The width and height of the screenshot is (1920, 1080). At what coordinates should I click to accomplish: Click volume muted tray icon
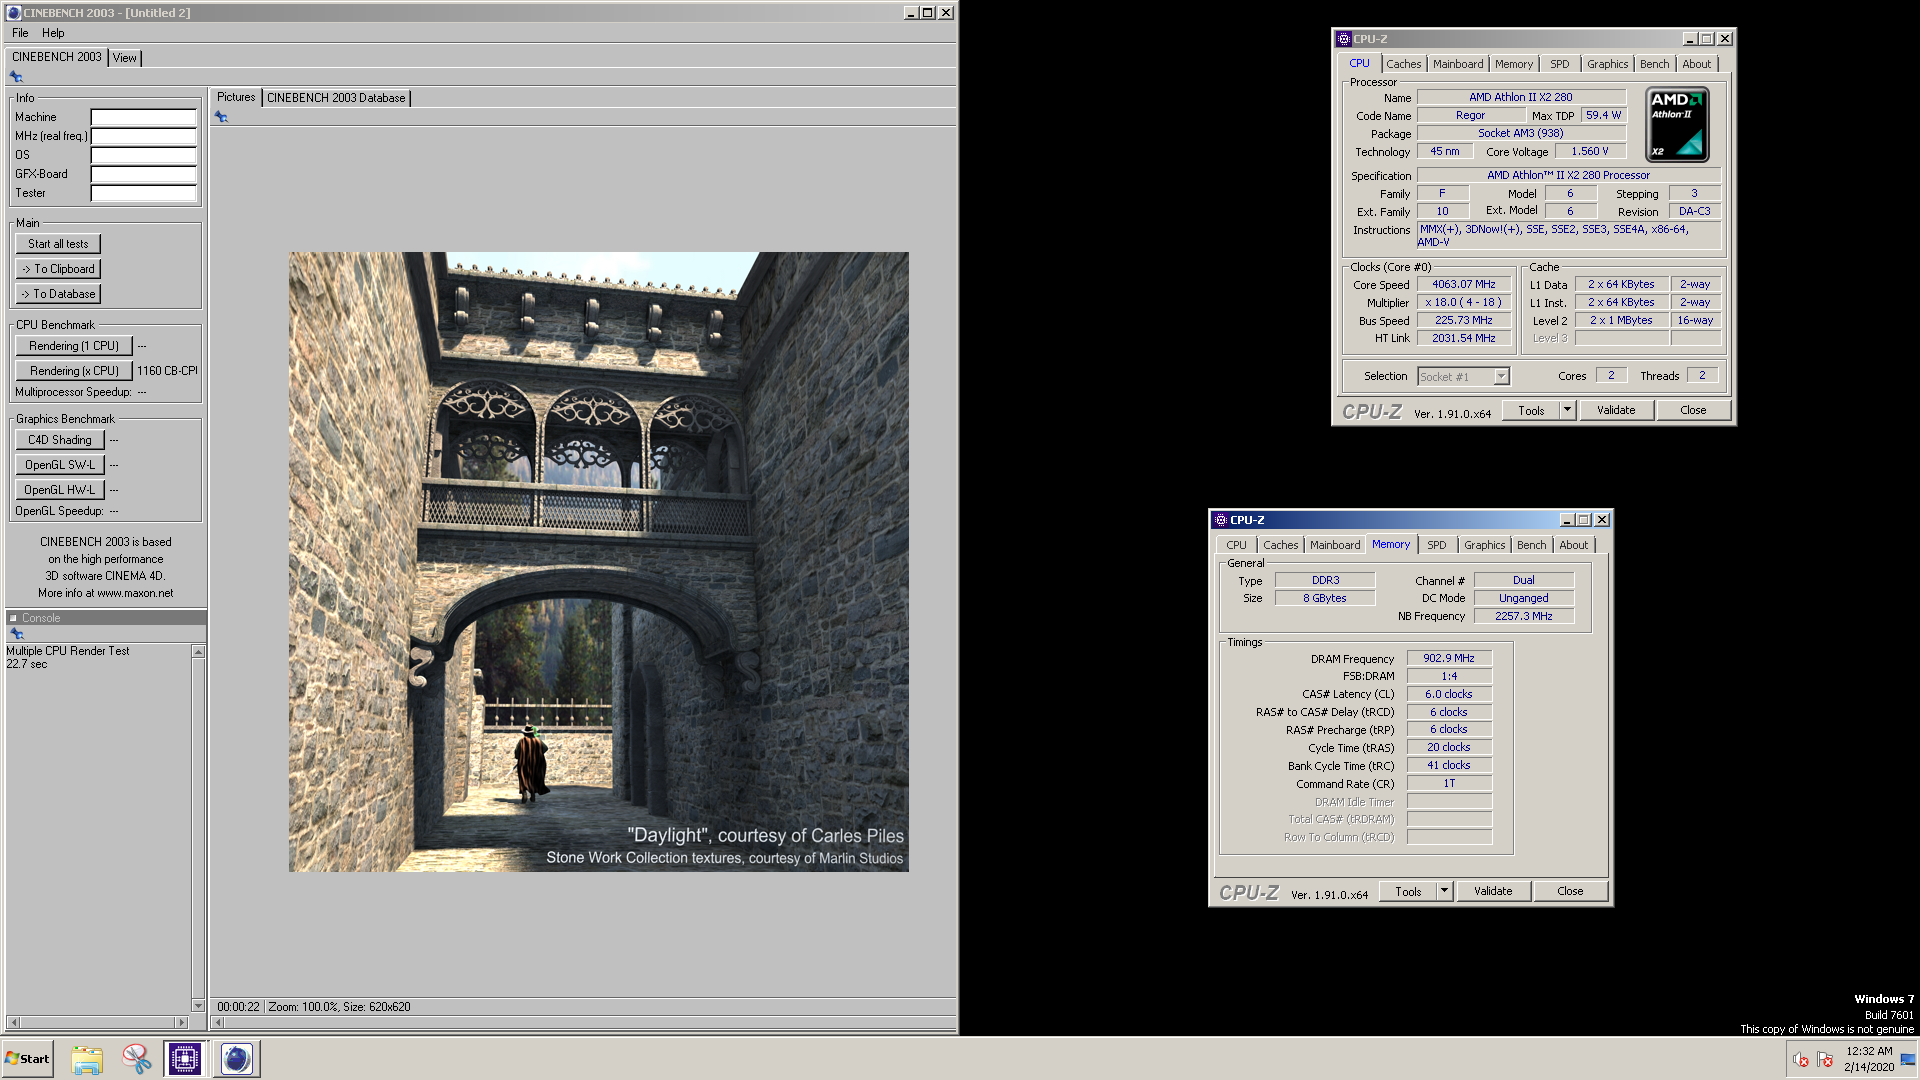pyautogui.click(x=1801, y=1060)
